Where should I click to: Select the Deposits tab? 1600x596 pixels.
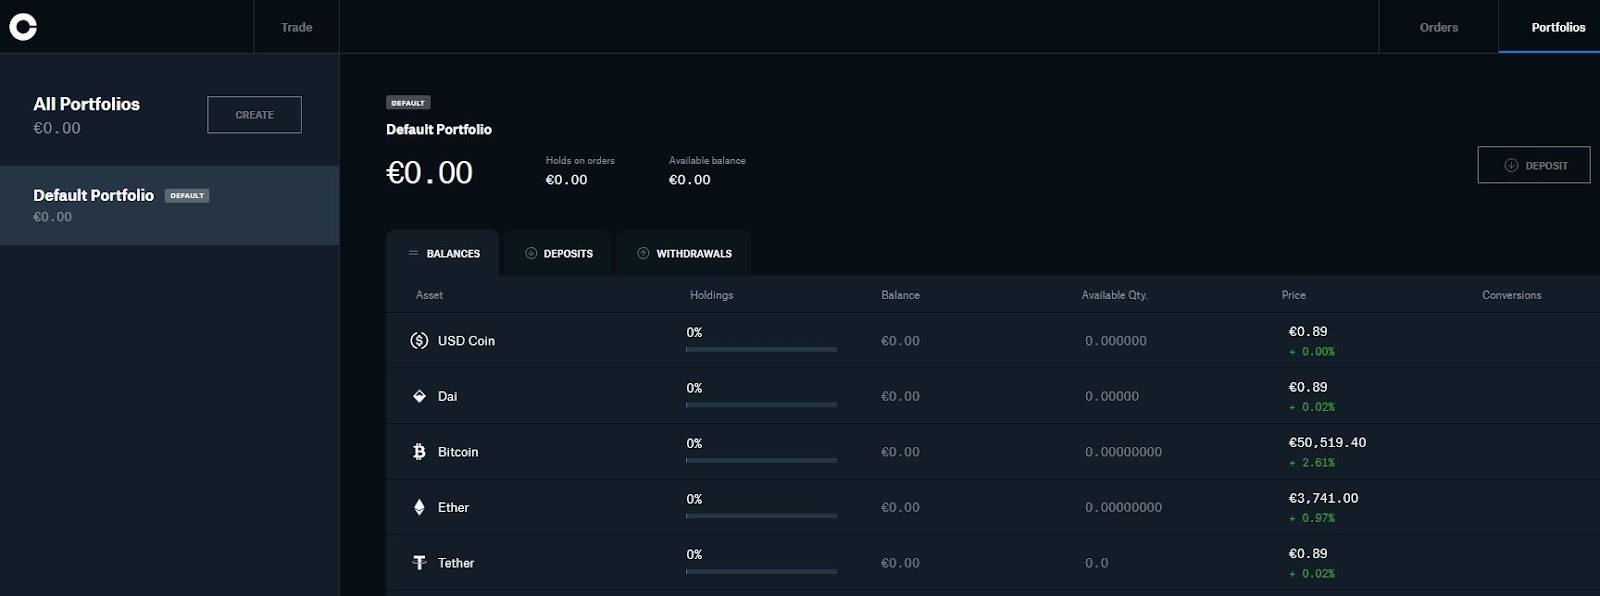(x=558, y=254)
